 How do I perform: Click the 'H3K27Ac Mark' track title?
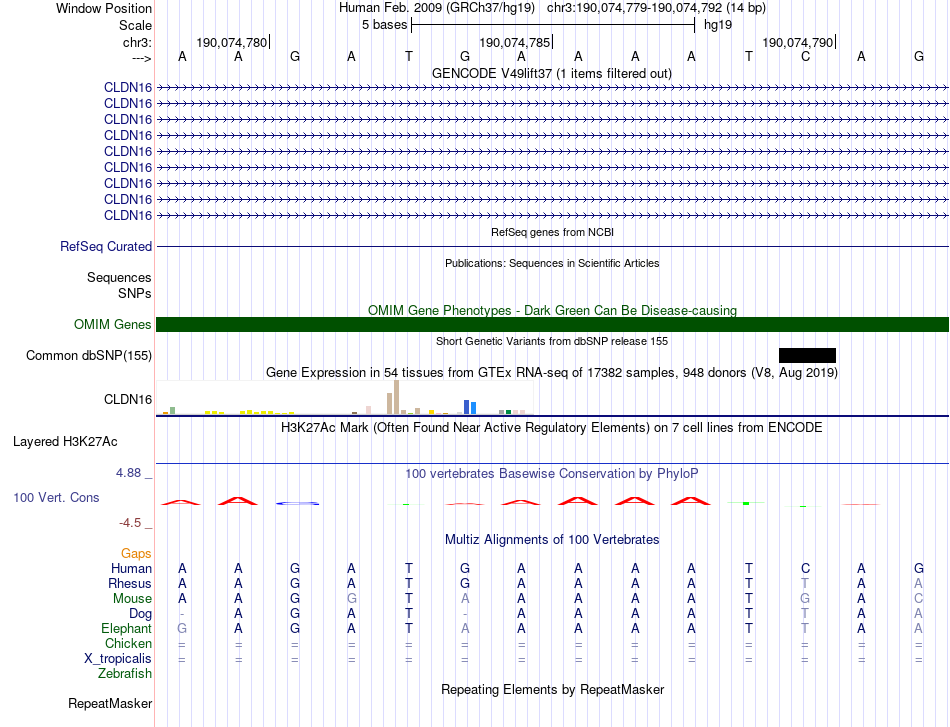[552, 428]
